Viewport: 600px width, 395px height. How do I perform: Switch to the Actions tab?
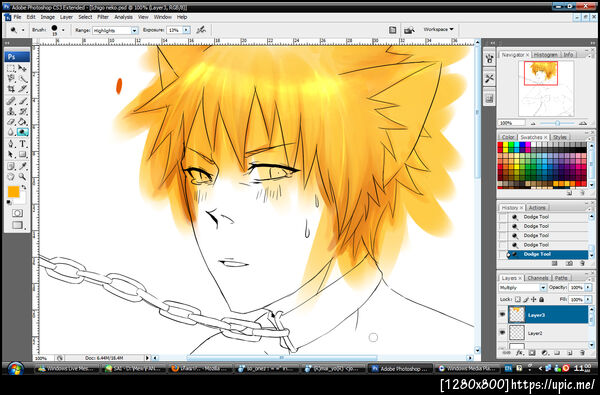coord(537,207)
